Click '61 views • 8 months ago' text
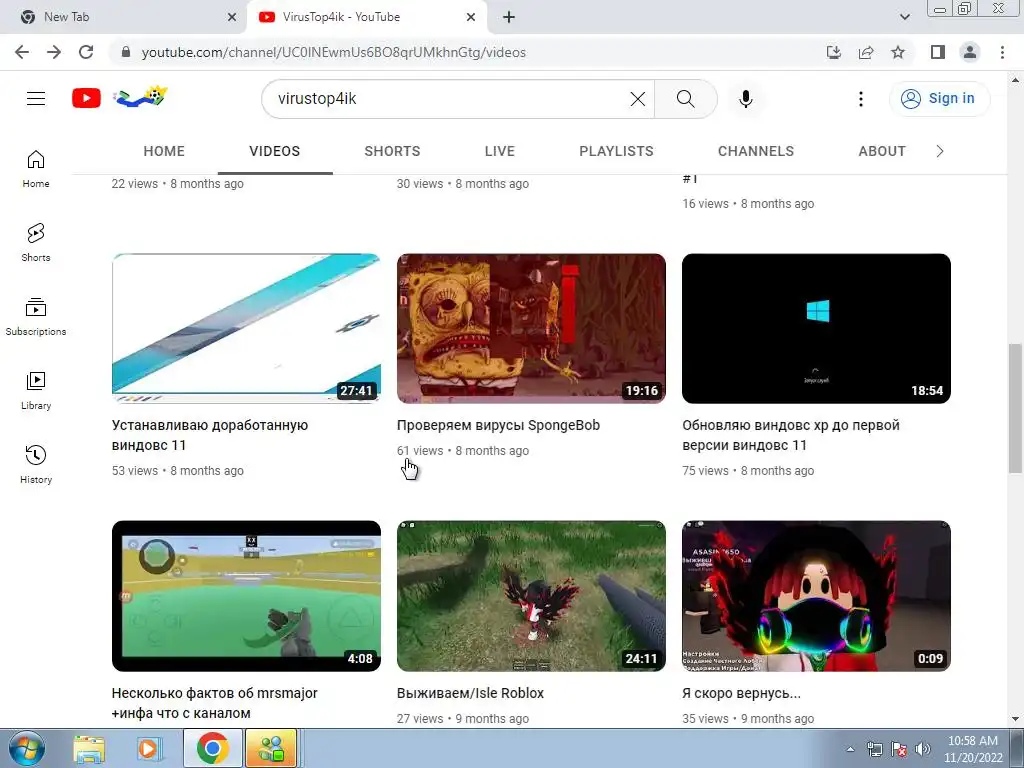The height and width of the screenshot is (768, 1024). pyautogui.click(x=462, y=451)
